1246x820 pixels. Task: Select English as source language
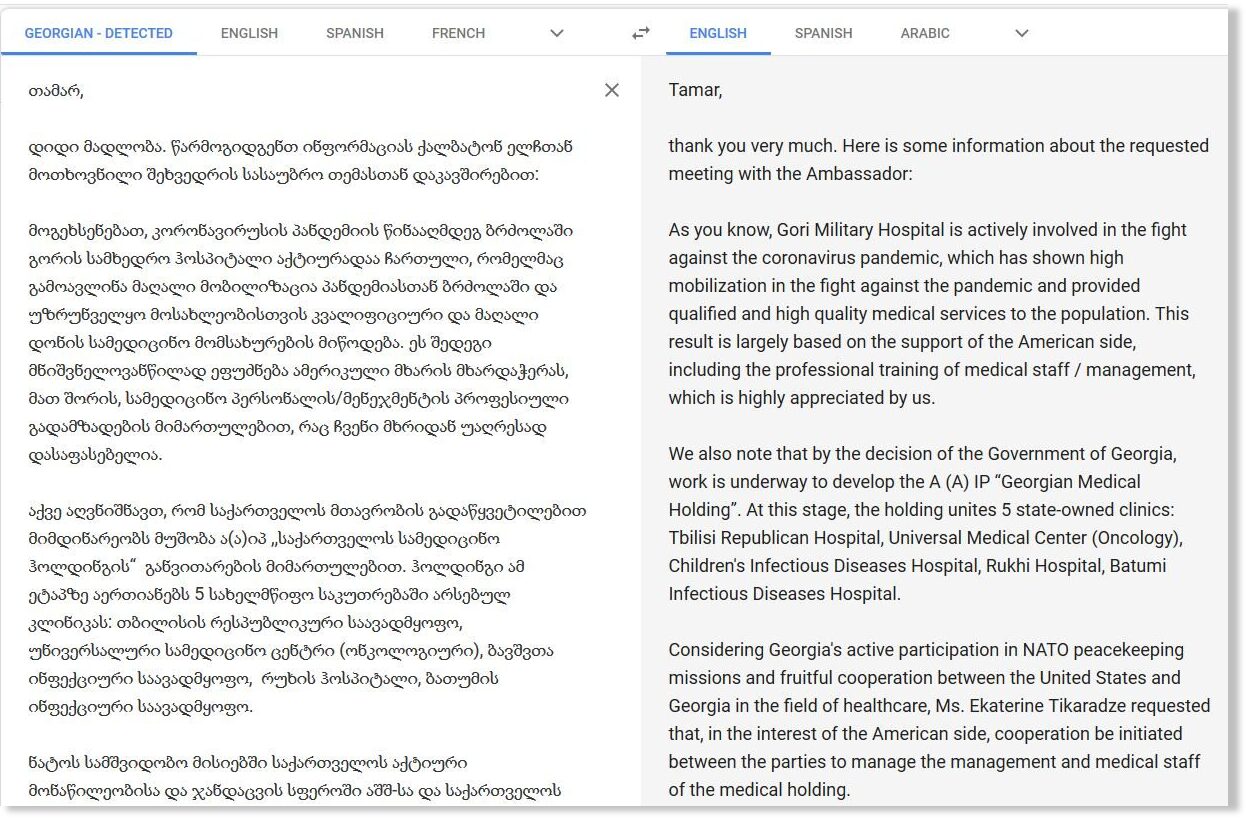[x=249, y=33]
